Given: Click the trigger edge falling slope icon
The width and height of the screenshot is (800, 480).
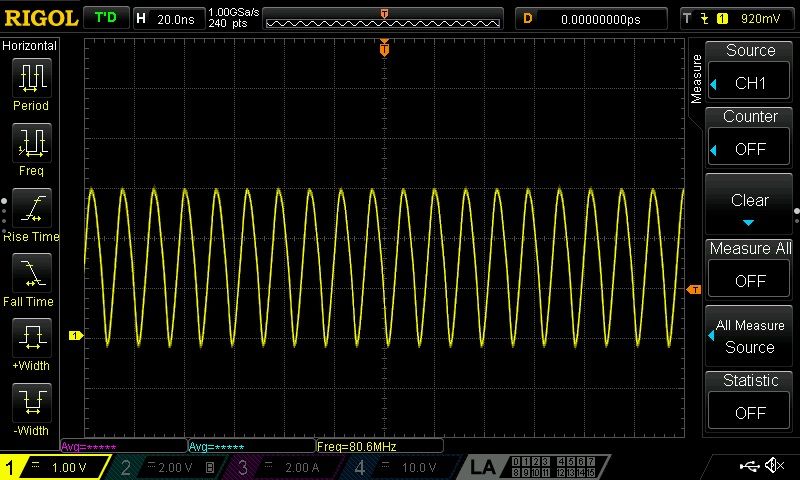Looking at the screenshot, I should coord(705,19).
